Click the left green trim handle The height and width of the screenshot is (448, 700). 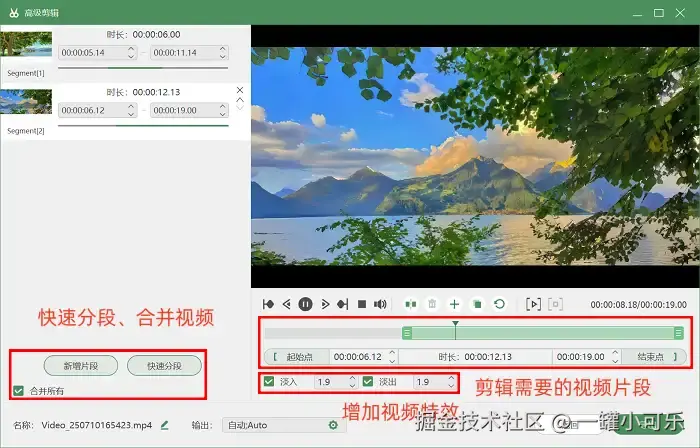click(x=407, y=333)
